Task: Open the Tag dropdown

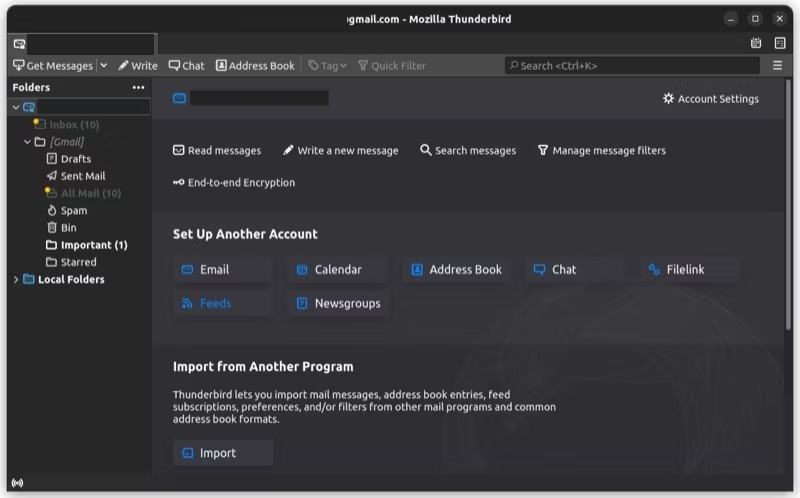Action: 328,65
